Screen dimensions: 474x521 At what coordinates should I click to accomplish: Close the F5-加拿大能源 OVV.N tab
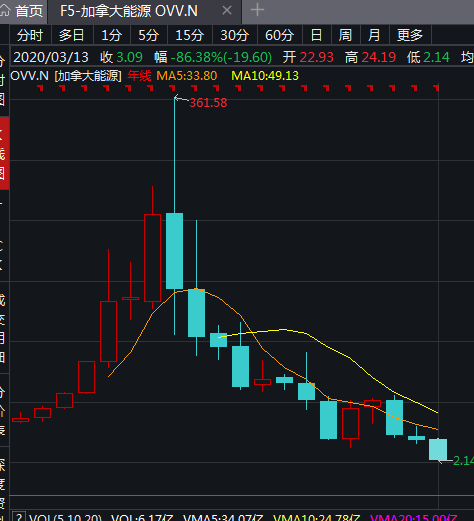tap(227, 11)
